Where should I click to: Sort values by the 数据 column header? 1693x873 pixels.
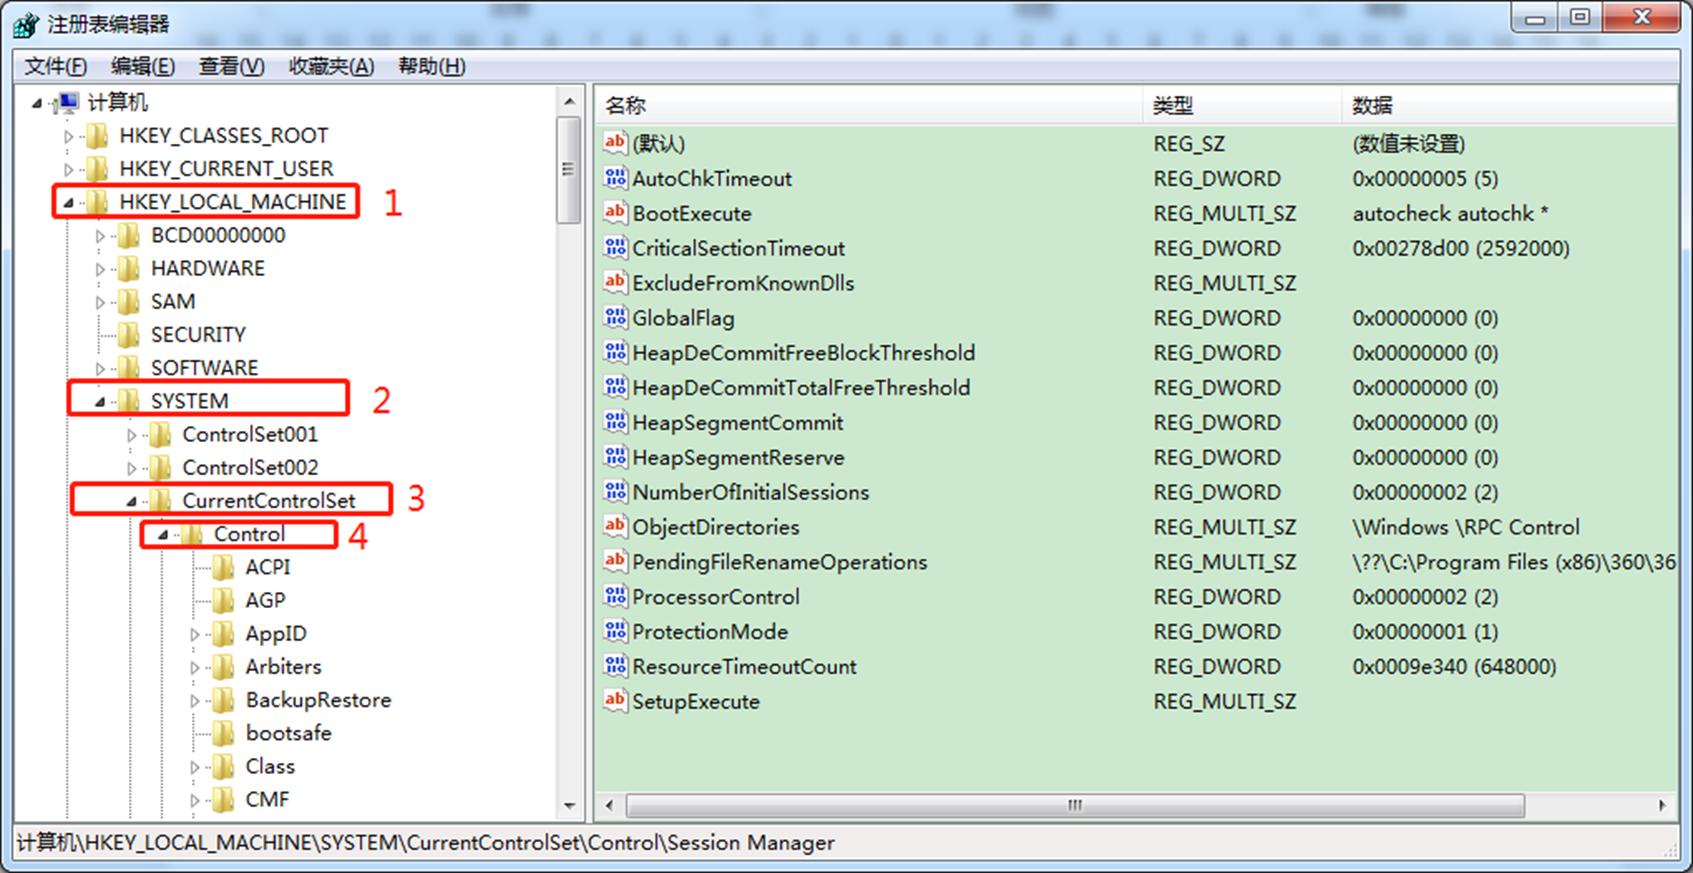(x=1509, y=105)
